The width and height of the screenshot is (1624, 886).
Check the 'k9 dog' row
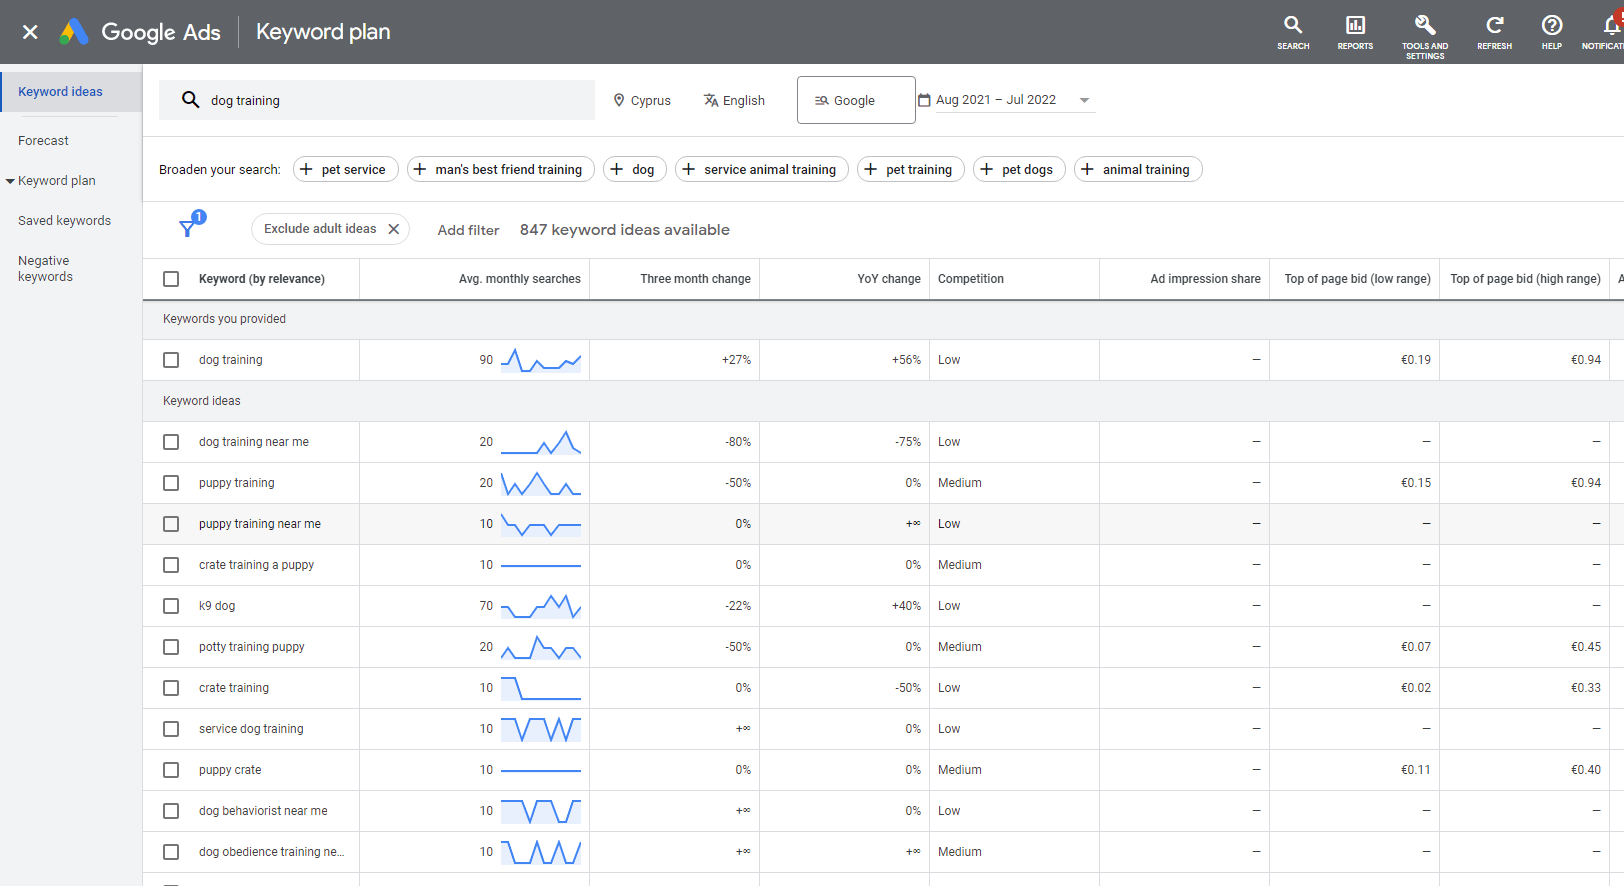click(171, 606)
